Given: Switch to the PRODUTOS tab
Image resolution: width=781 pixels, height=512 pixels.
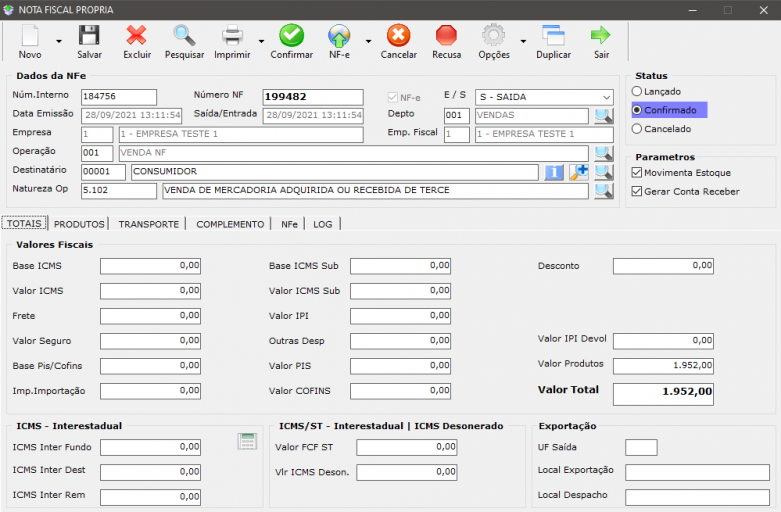Looking at the screenshot, I should click(x=79, y=224).
